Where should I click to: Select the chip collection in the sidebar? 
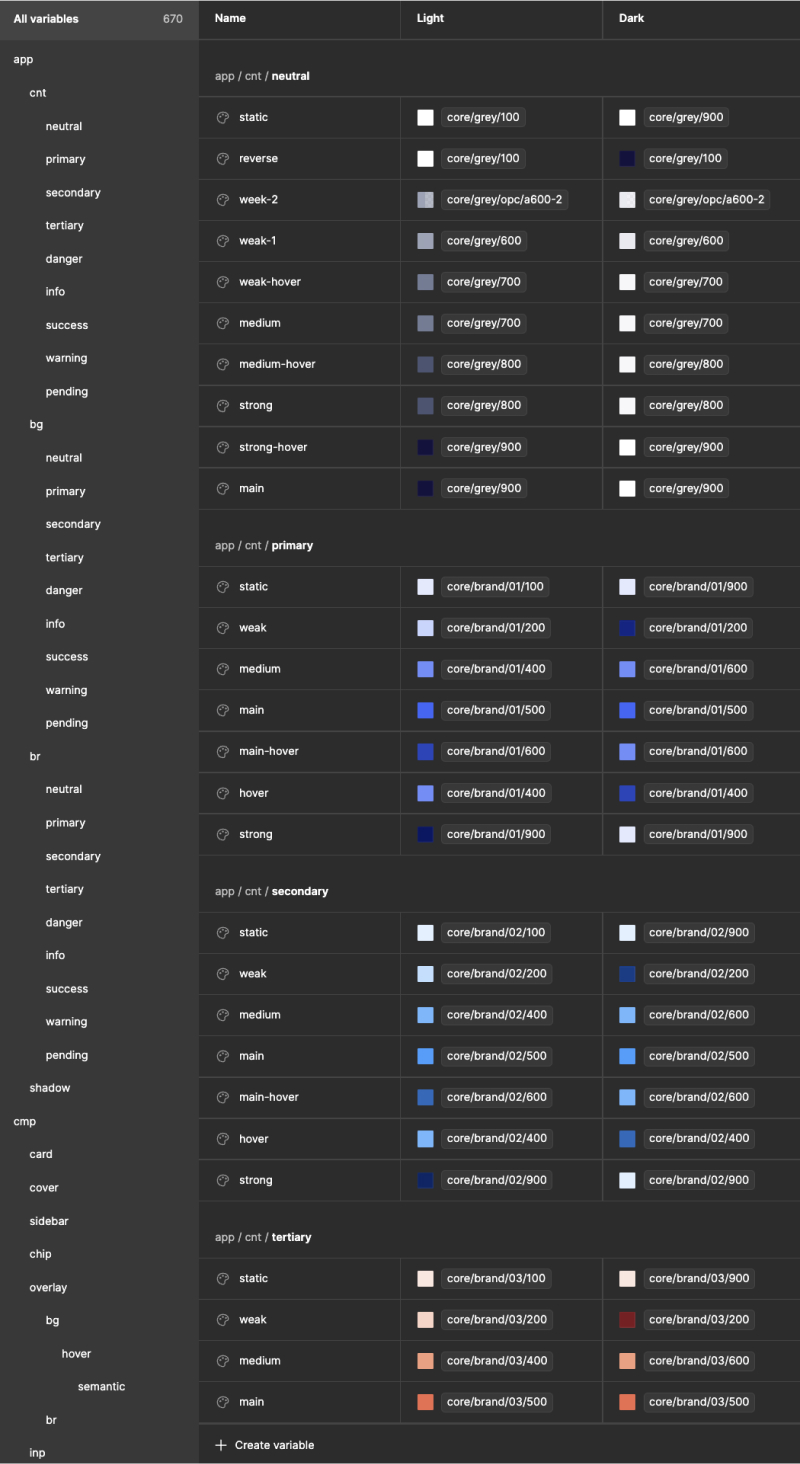pos(40,1254)
